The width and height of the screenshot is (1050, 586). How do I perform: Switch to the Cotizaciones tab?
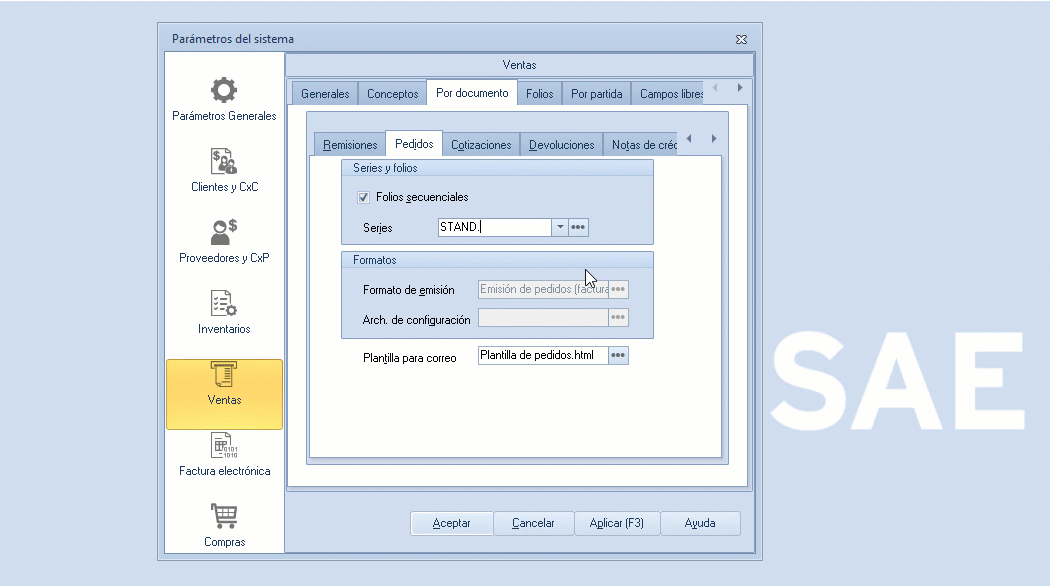(x=481, y=145)
